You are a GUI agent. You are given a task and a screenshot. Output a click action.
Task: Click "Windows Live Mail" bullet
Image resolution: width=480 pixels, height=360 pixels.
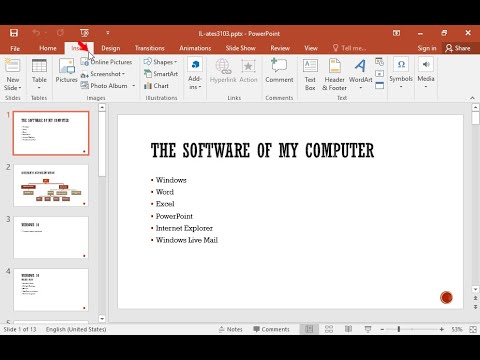(x=187, y=240)
